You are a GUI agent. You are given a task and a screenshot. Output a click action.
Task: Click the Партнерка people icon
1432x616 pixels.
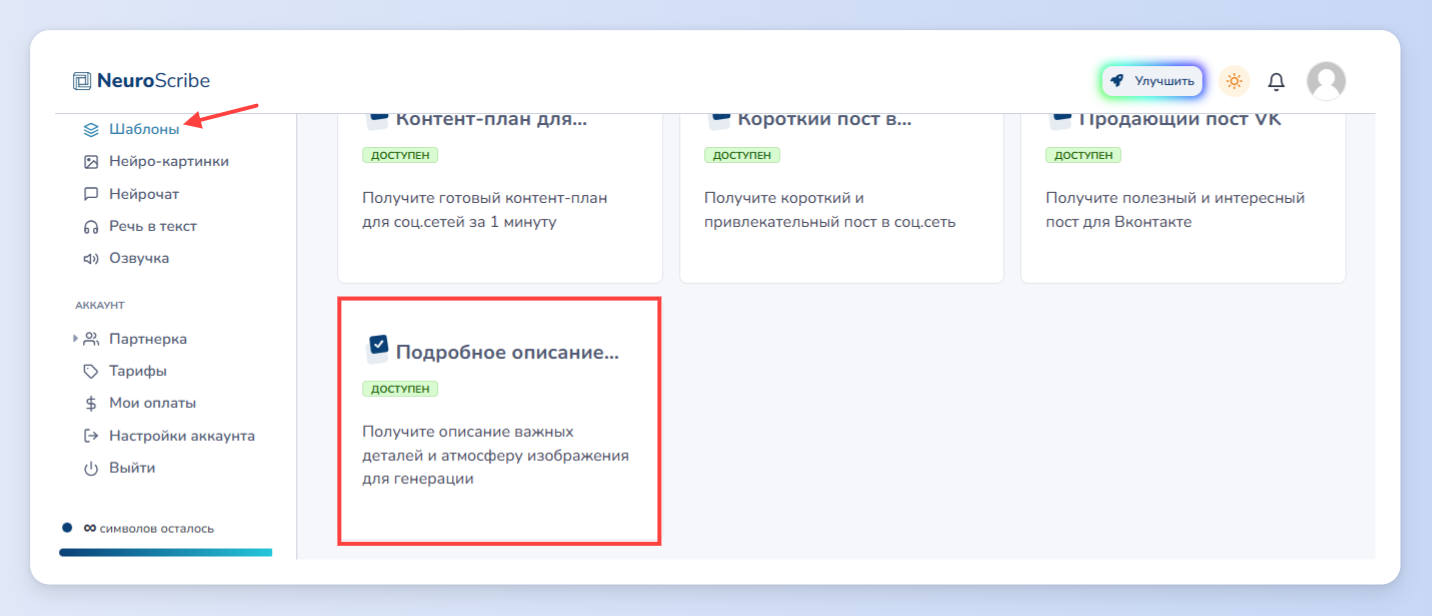(91, 339)
